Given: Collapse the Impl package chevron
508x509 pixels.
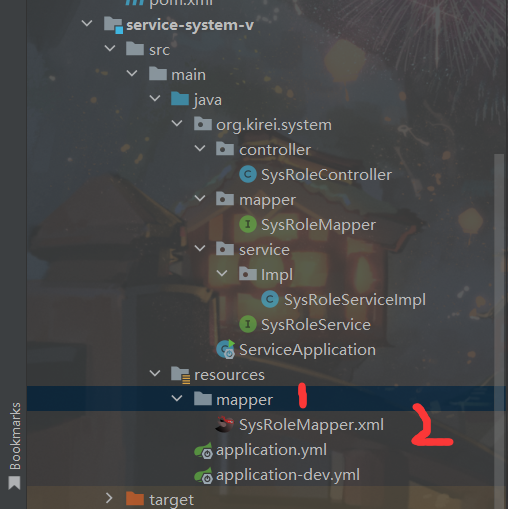Looking at the screenshot, I should (222, 274).
